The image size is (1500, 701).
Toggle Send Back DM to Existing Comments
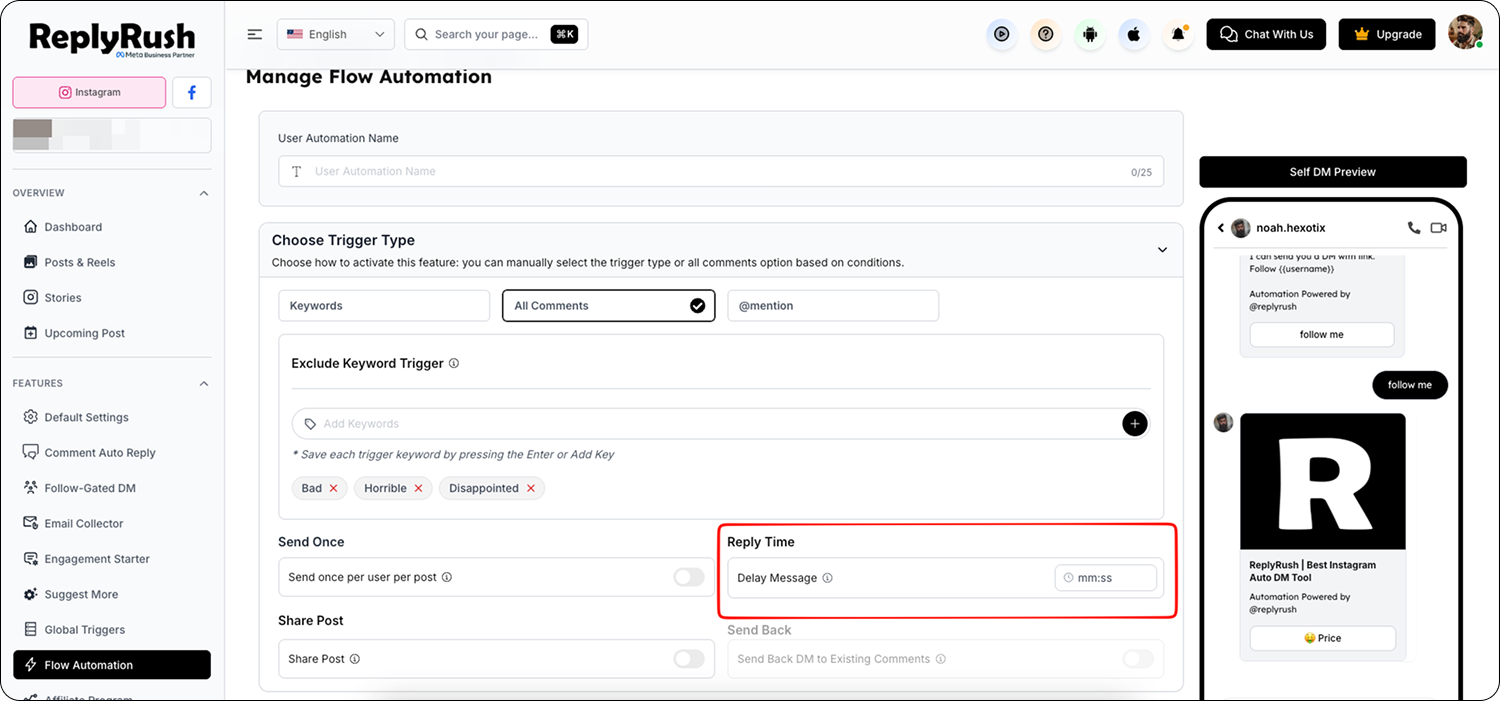1138,659
